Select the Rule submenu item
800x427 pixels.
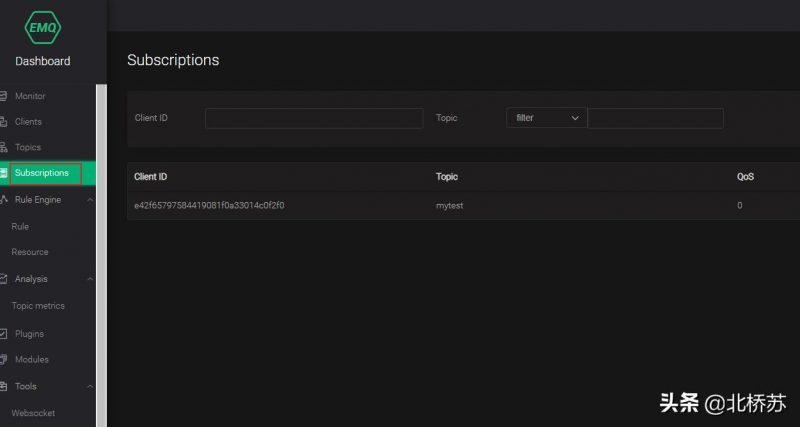click(x=20, y=227)
